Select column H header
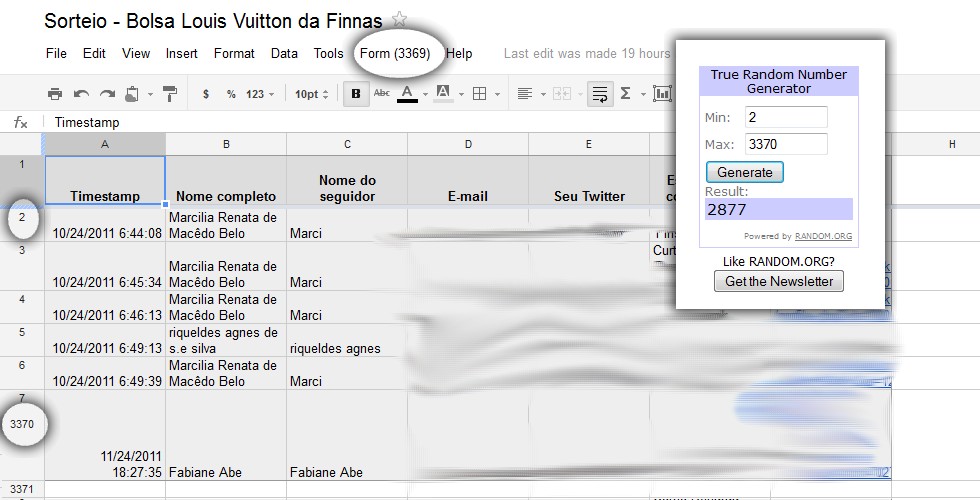This screenshot has width=980, height=500. 952,144
